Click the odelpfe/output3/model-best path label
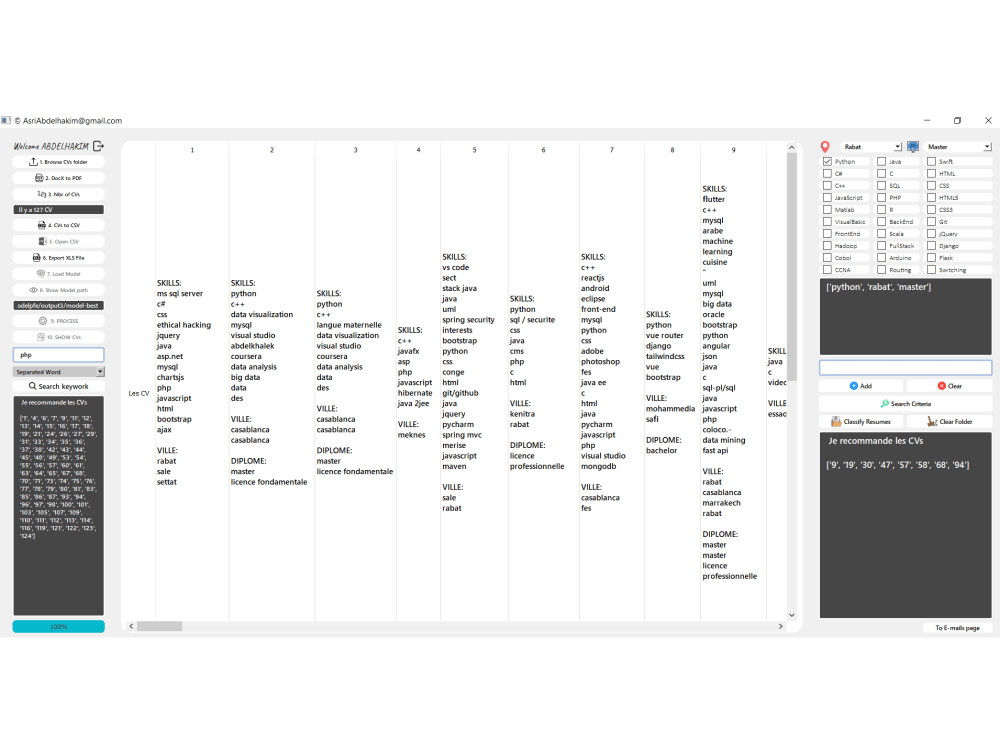Image resolution: width=1000 pixels, height=750 pixels. [58, 305]
